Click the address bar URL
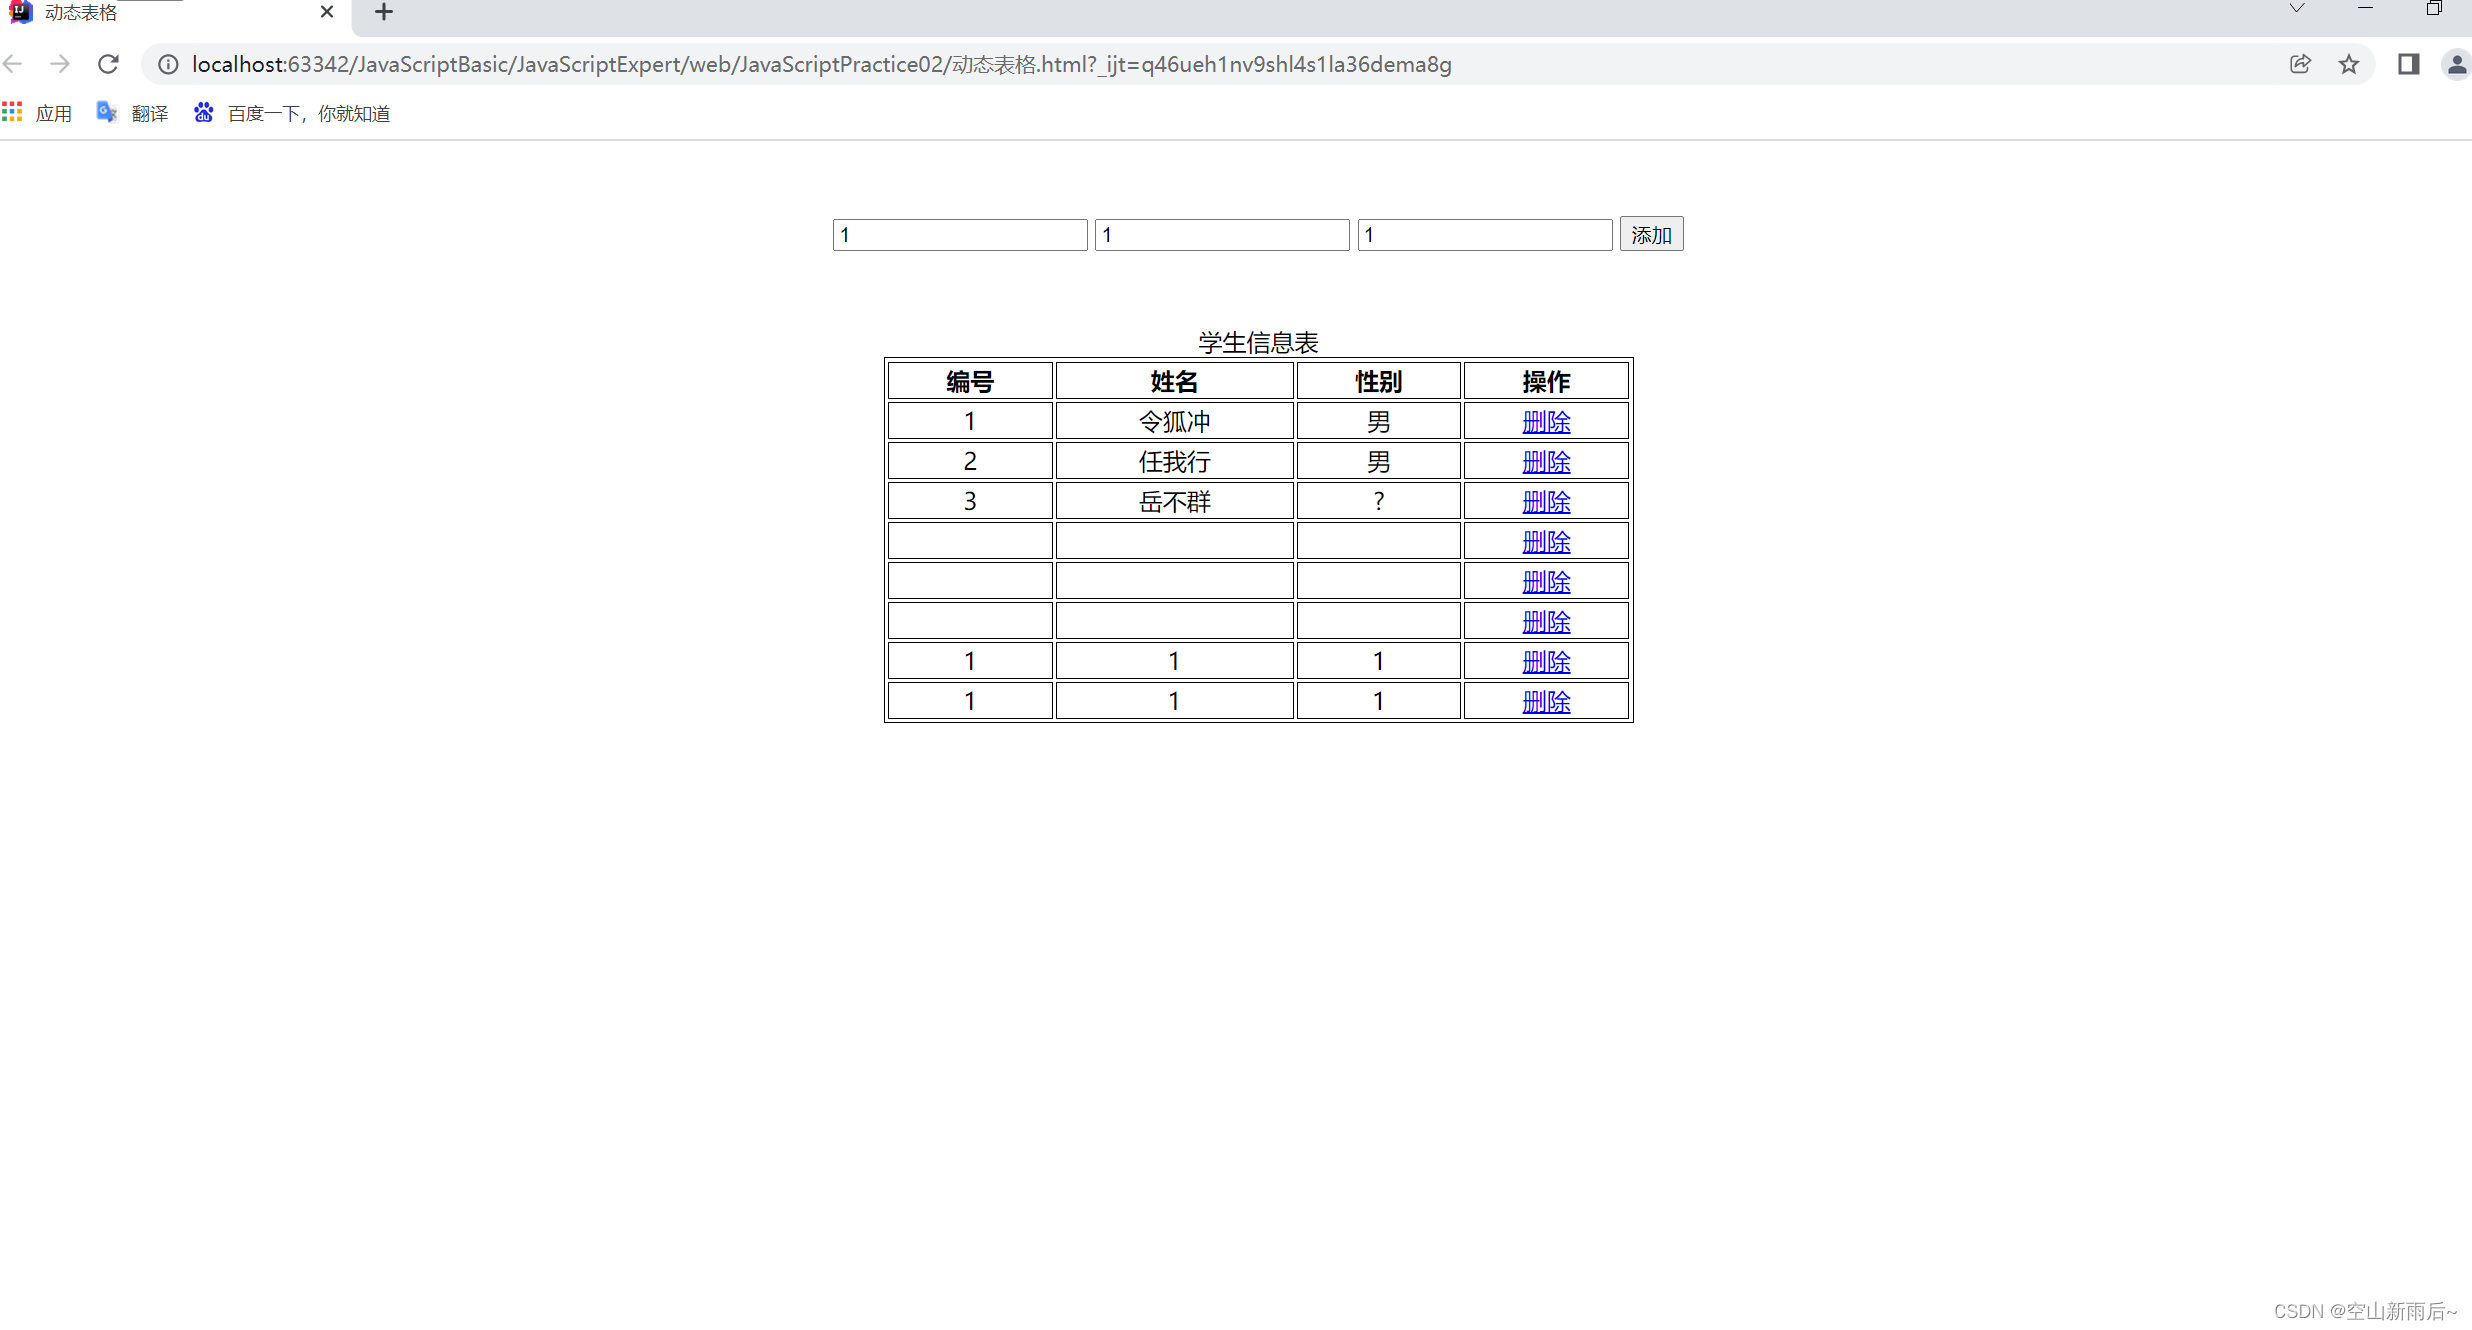The width and height of the screenshot is (2472, 1330). [x=820, y=64]
